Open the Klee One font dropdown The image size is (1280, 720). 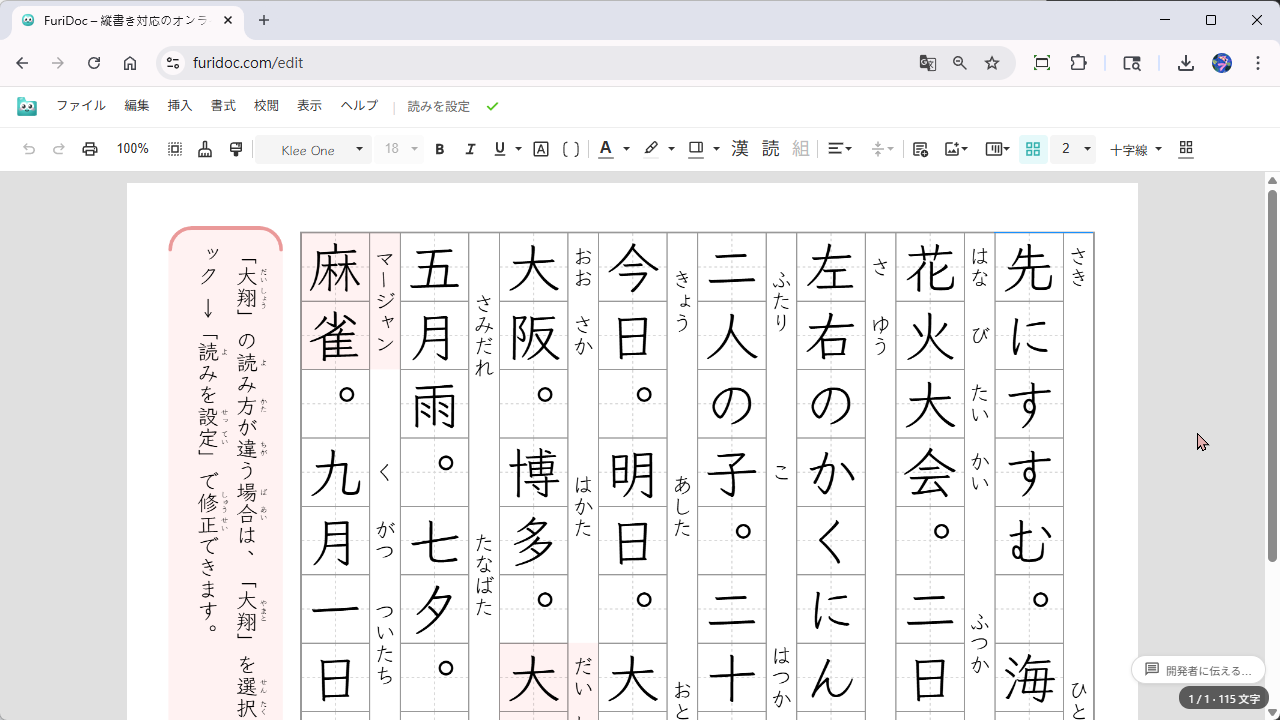(x=312, y=149)
